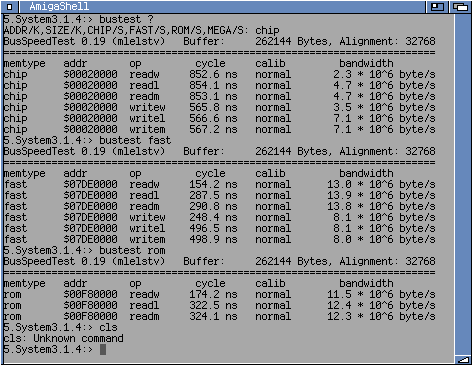Screen dimensions: 472x365
Task: Click the rom readl cycle value 322.5 ns
Action: pyautogui.click(x=213, y=305)
